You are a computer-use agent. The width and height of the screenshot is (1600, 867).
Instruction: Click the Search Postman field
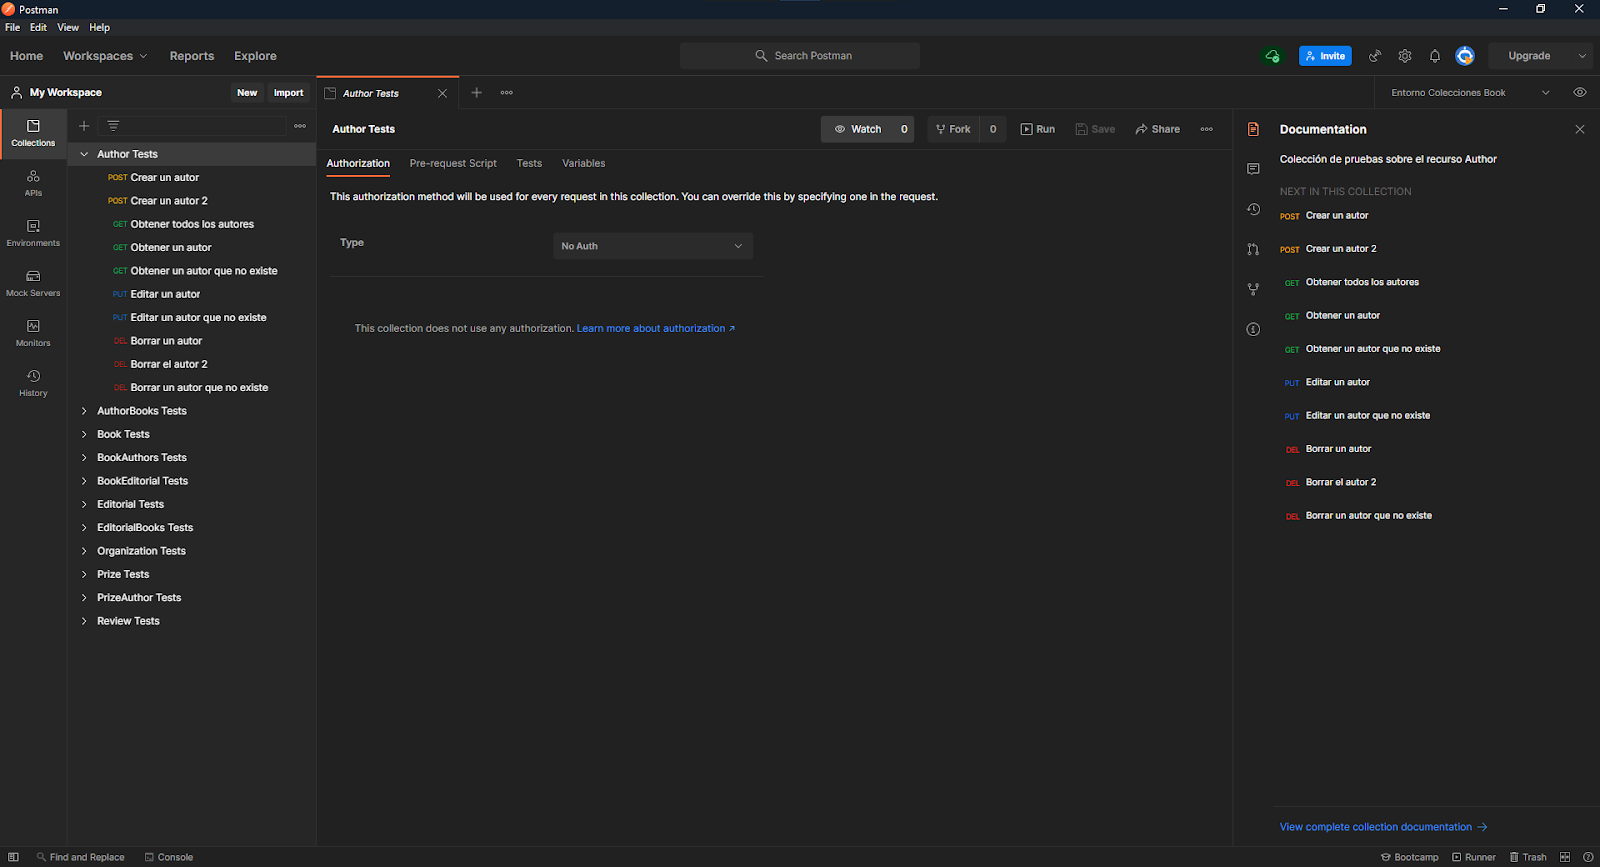pos(800,56)
